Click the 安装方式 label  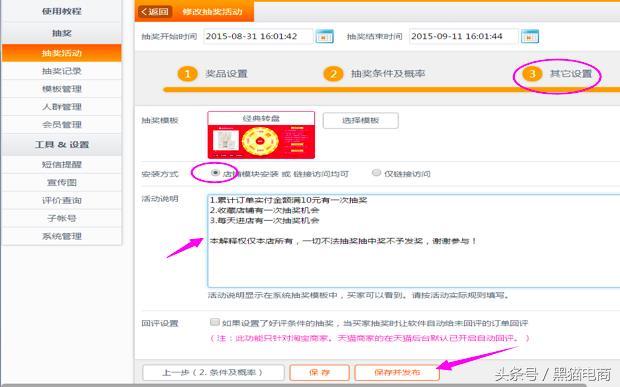click(160, 174)
